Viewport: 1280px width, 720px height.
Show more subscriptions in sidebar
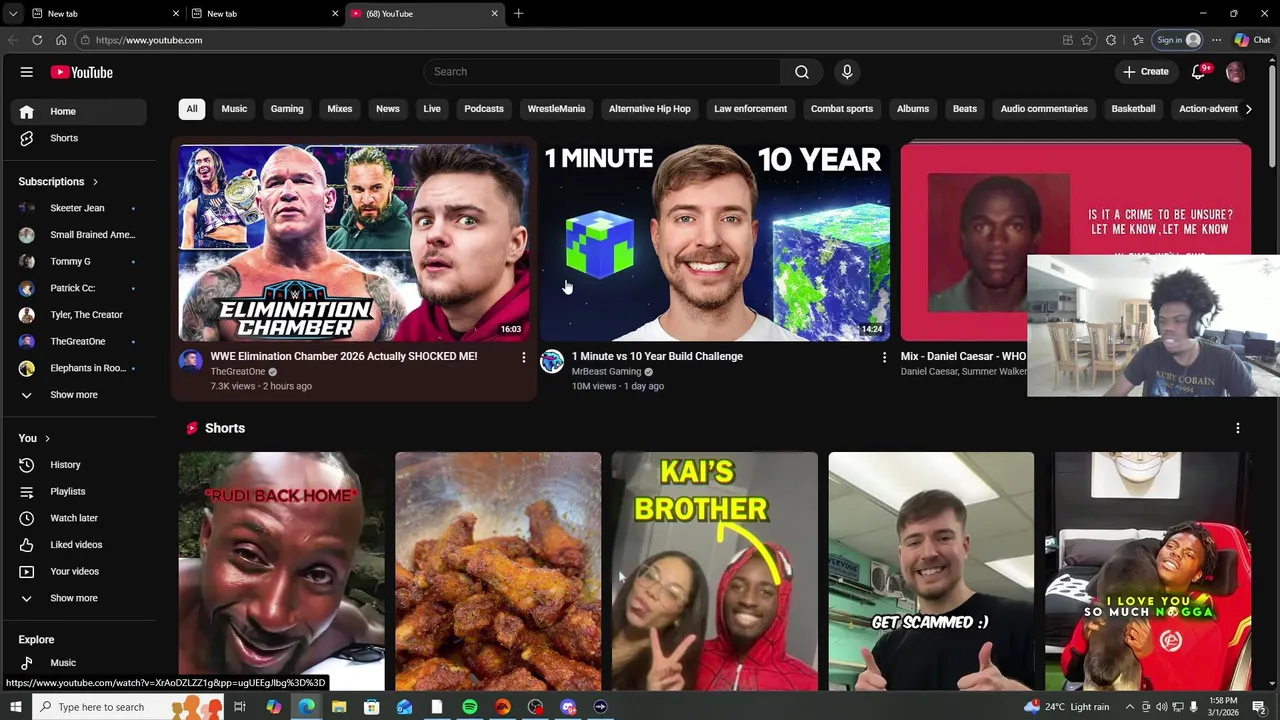coord(80,395)
